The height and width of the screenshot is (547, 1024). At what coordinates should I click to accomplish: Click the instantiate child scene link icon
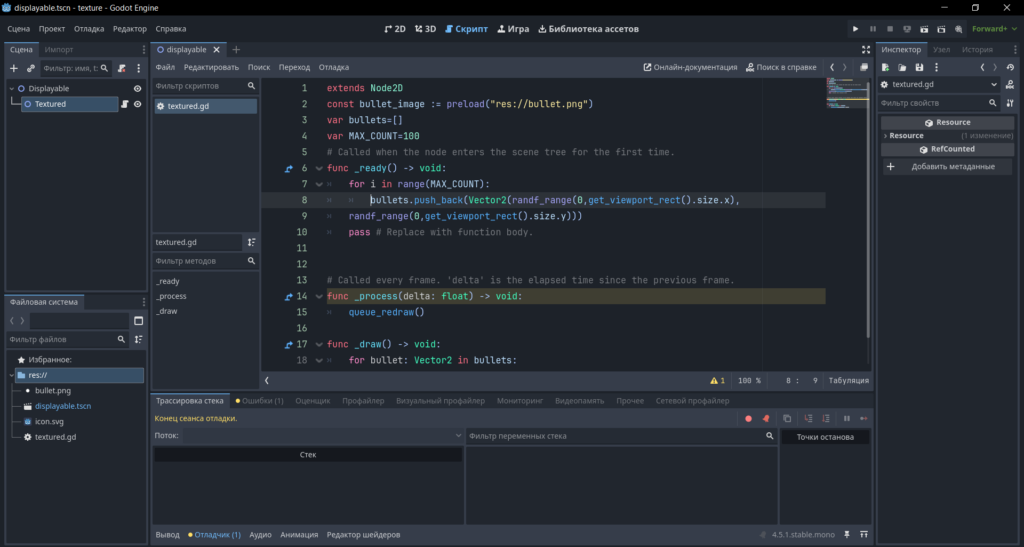coord(31,68)
